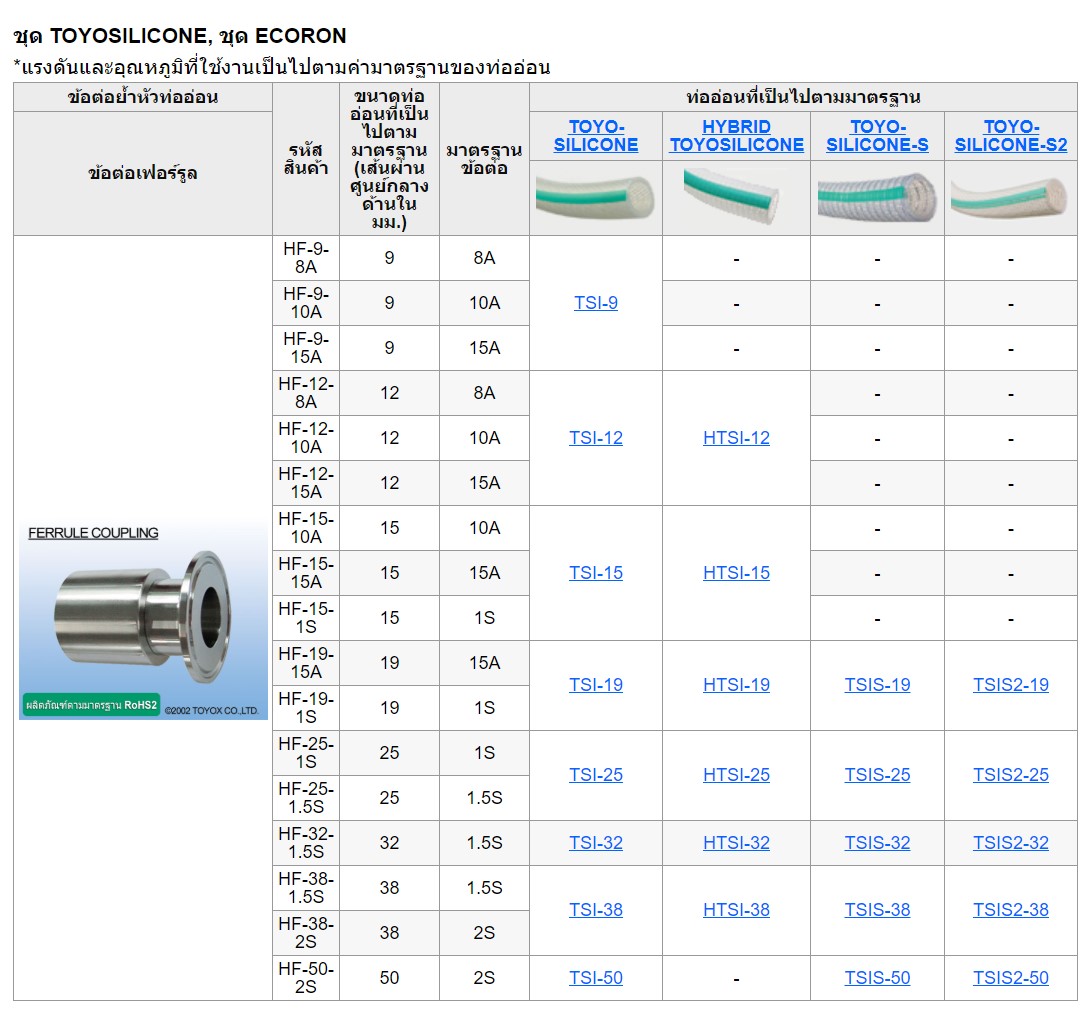This screenshot has width=1092, height=1018.
Task: Open the TSI-50 hose product link
Action: tap(595, 977)
